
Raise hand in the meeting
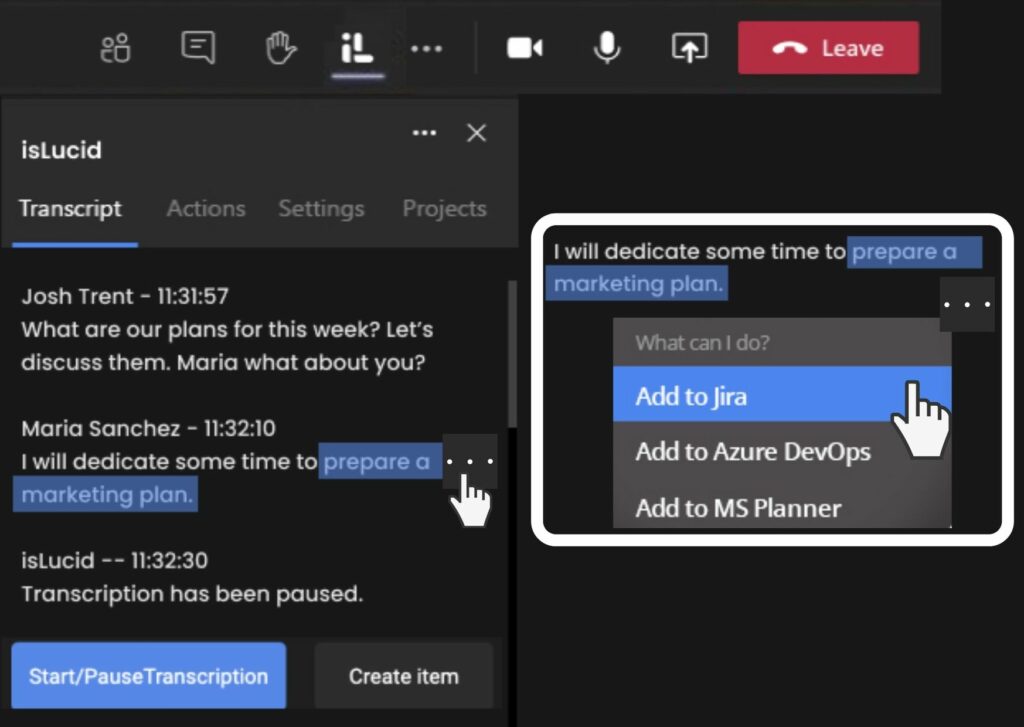[x=281, y=48]
